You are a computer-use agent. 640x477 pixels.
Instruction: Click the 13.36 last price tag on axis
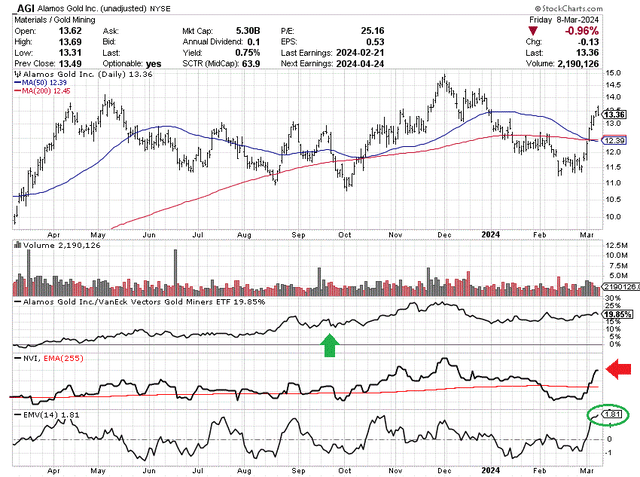coord(614,114)
